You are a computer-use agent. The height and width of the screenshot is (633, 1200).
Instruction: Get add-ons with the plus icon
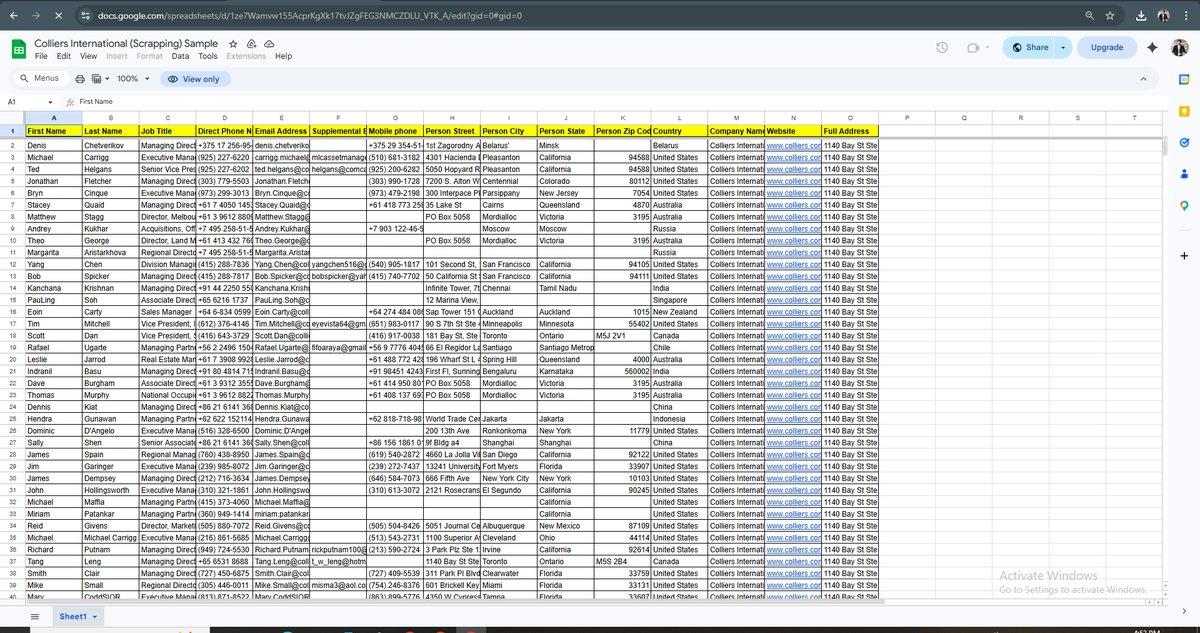[1183, 256]
